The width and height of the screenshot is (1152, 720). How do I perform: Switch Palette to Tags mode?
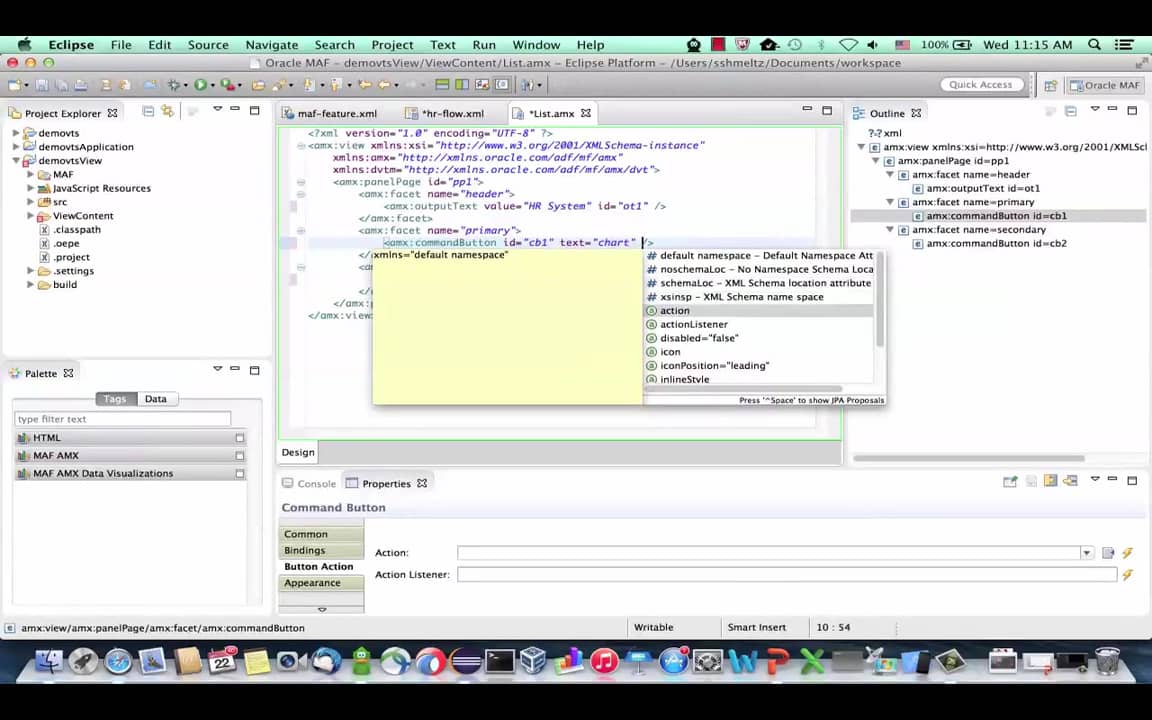(x=115, y=399)
